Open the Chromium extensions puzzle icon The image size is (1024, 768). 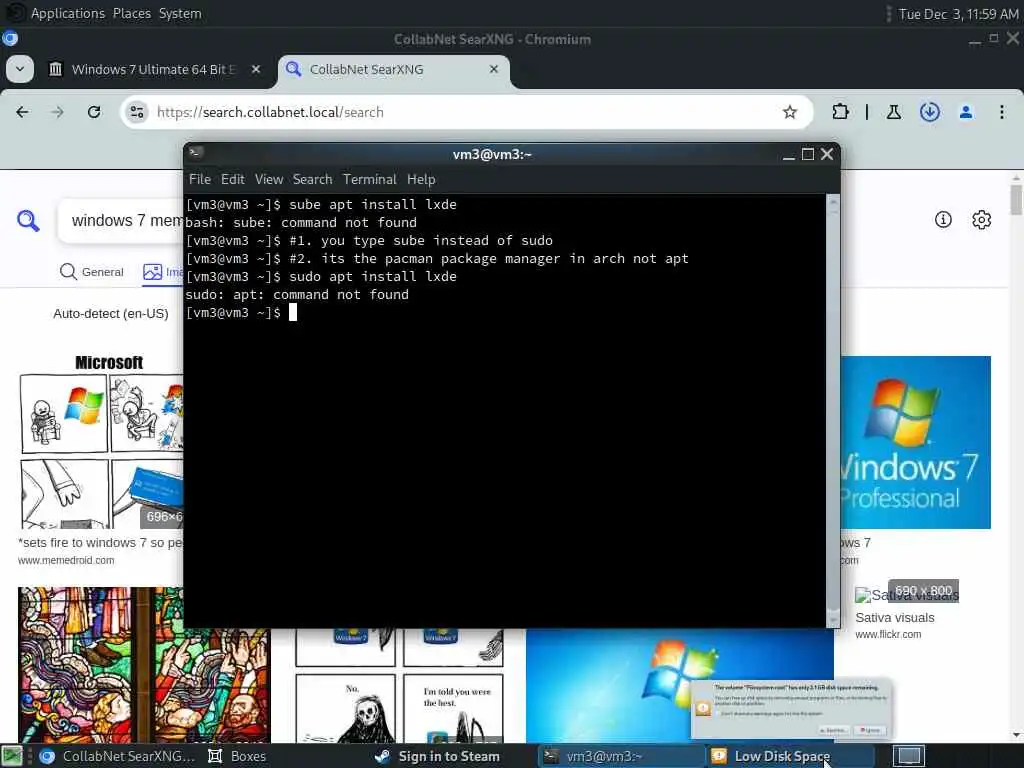point(840,112)
